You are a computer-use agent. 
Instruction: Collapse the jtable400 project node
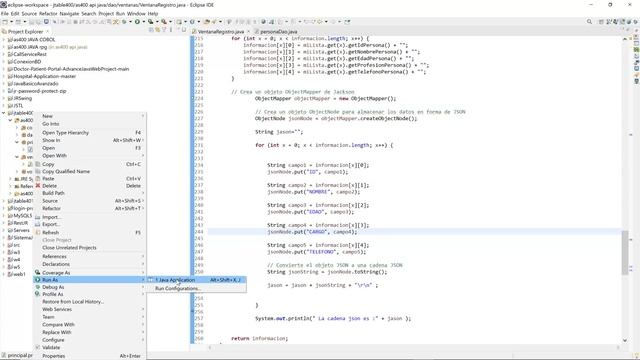point(4,113)
